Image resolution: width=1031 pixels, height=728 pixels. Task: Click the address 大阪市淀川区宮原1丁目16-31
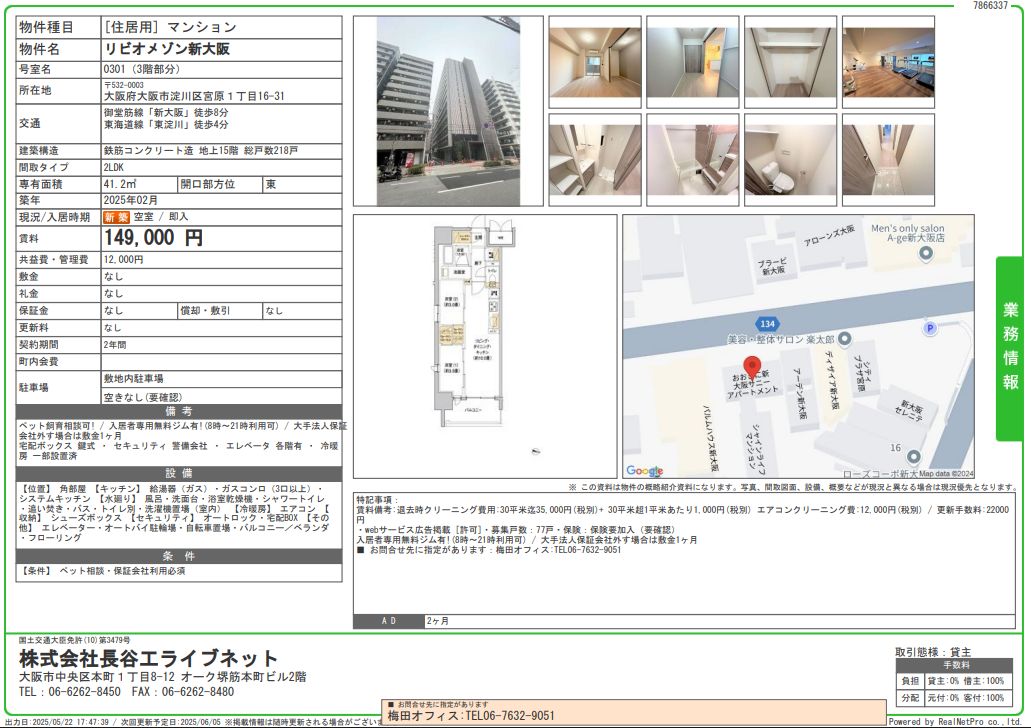tap(194, 96)
